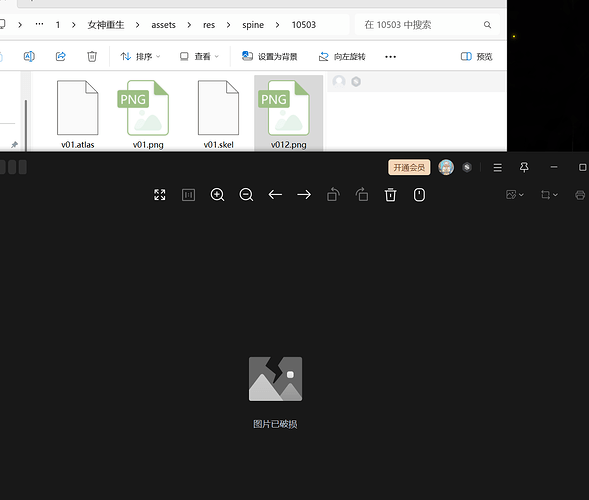Open the 排序 sort dropdown

pos(140,57)
